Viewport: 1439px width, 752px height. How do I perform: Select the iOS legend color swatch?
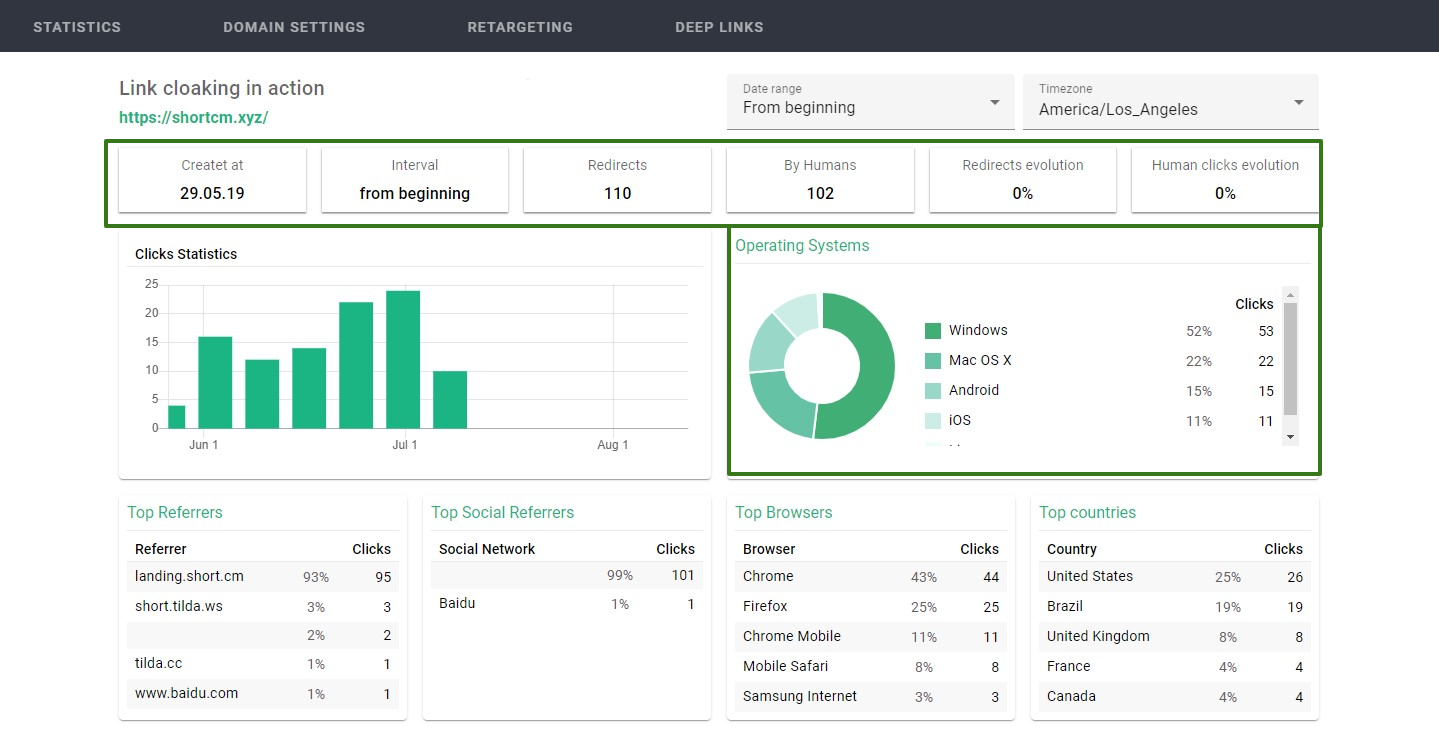[933, 421]
